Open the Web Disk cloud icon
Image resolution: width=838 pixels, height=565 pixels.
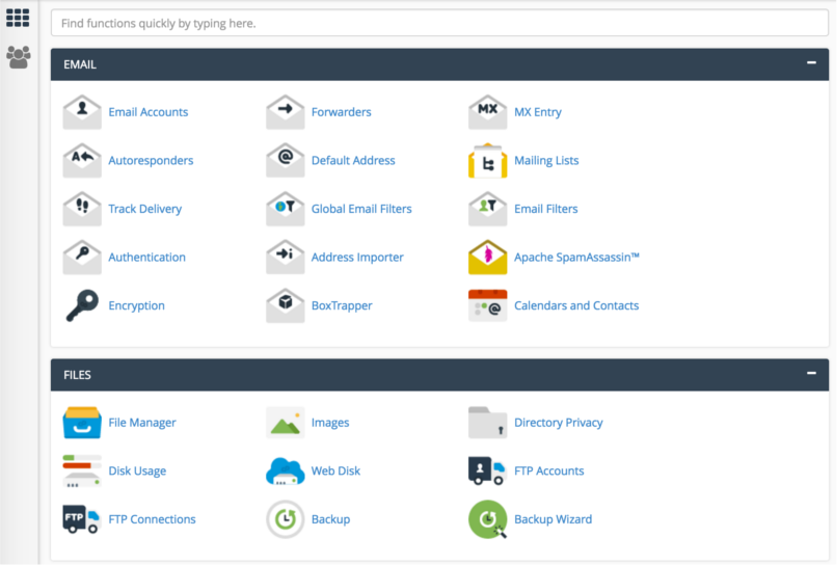(x=285, y=471)
